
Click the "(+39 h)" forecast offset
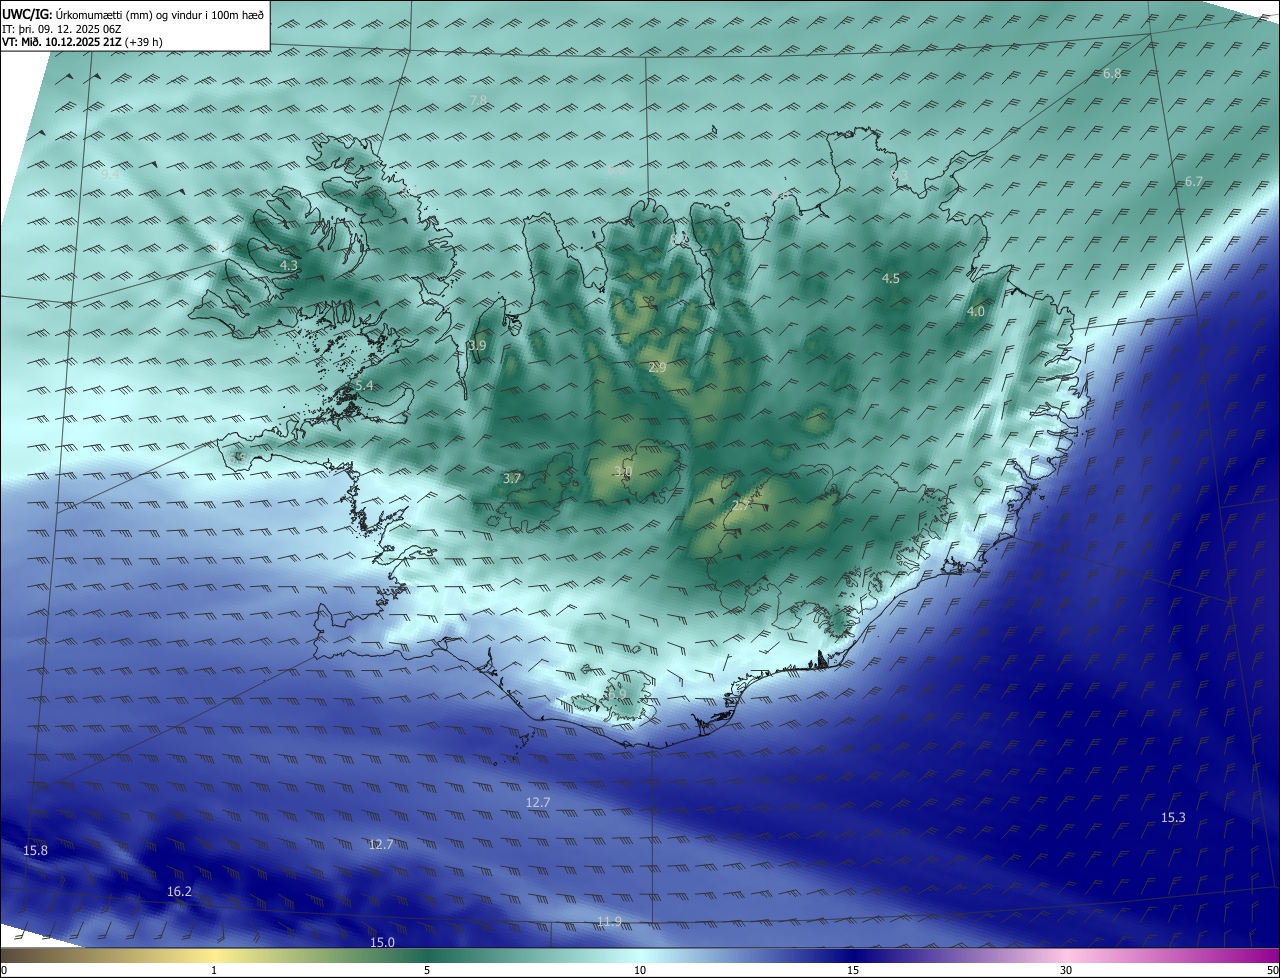[x=144, y=43]
